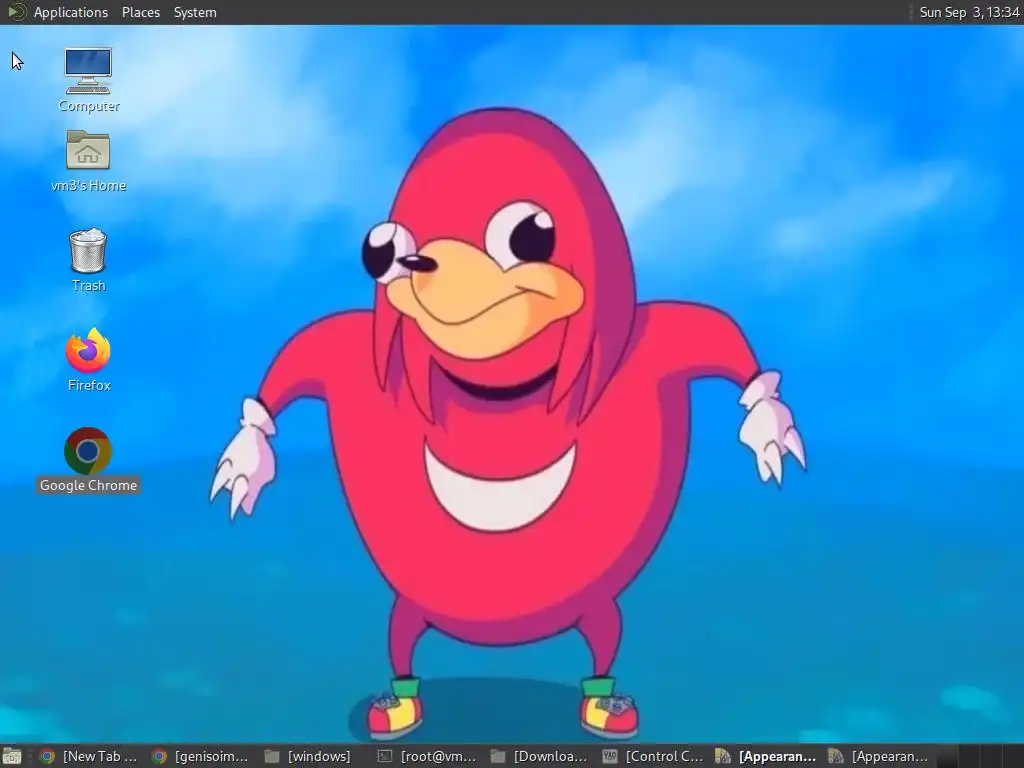The image size is (1024, 768).
Task: Restore the [root@vm...] terminal taskbar window
Action: click(x=428, y=756)
